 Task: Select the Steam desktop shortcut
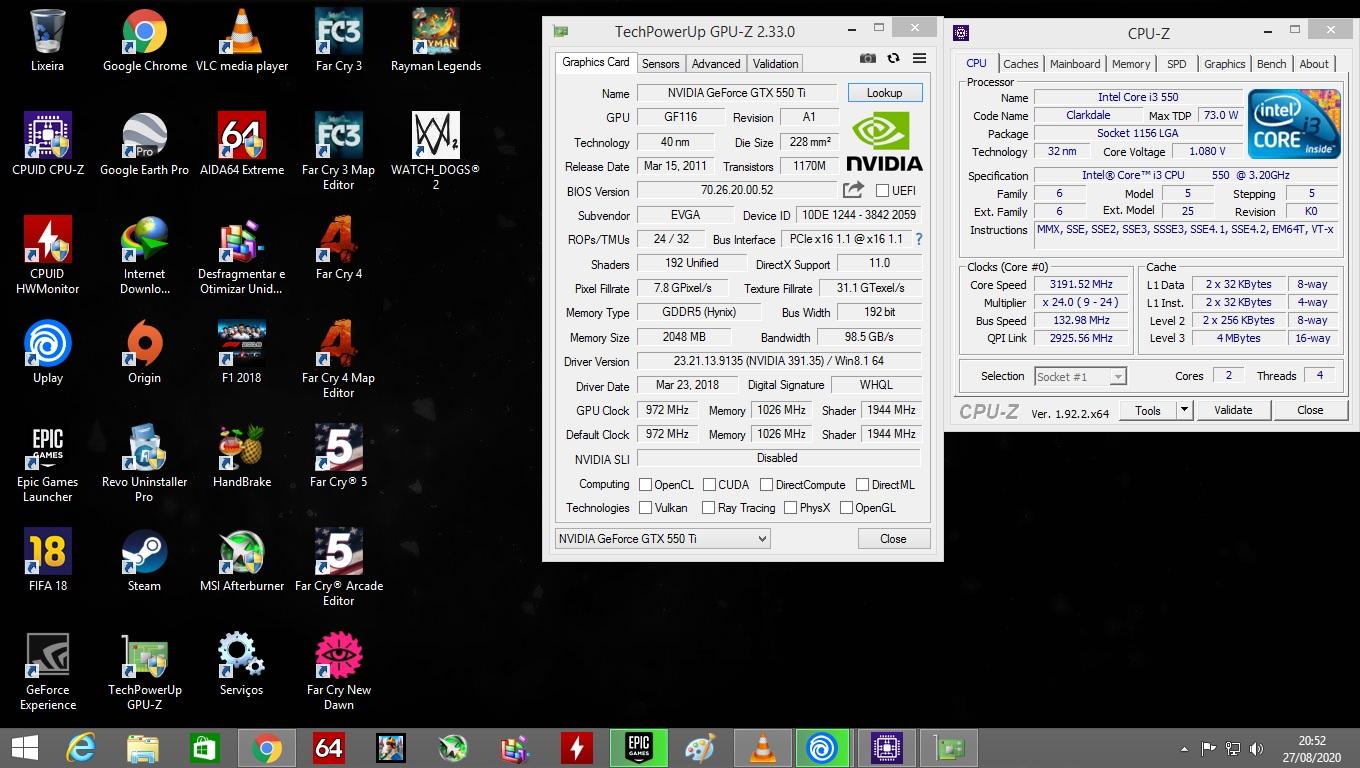(x=145, y=560)
